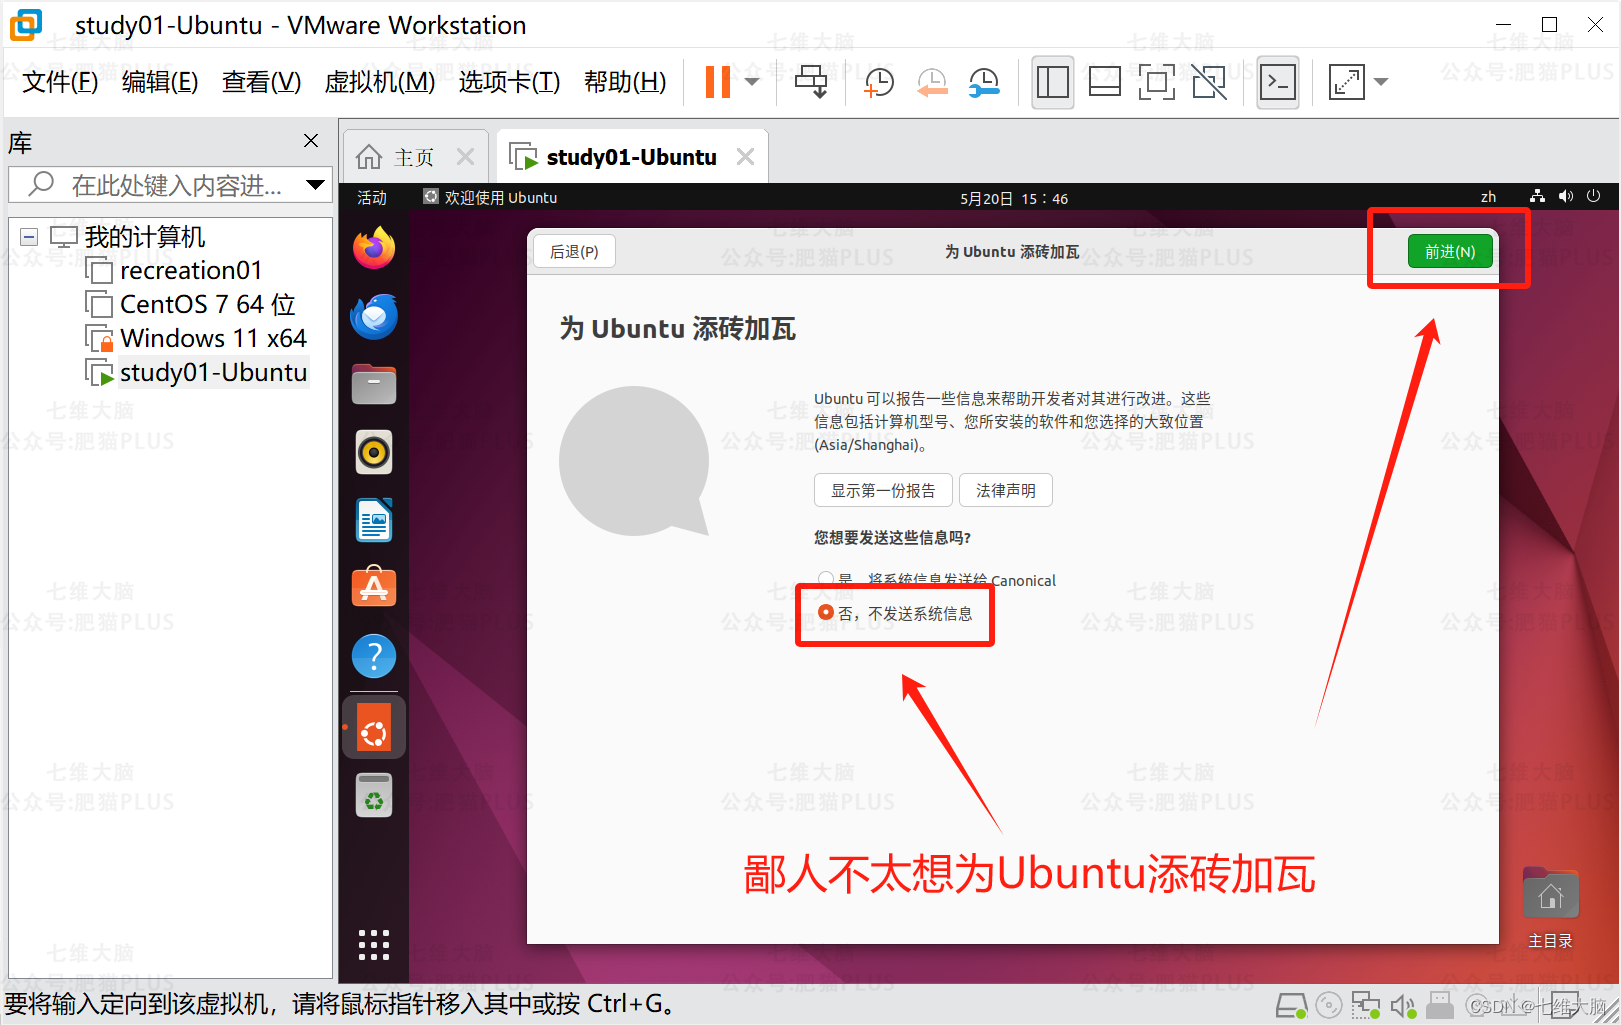Click the 显示第一份报告 button
This screenshot has height=1025, width=1621.
pos(883,490)
